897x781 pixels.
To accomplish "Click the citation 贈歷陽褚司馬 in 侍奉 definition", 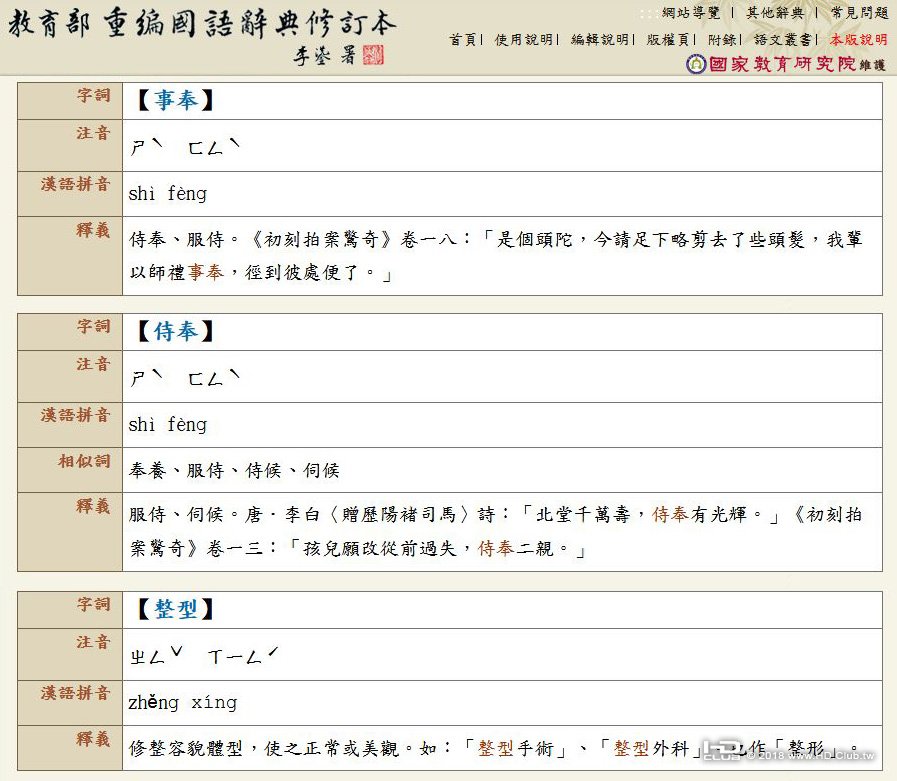I will [399, 514].
